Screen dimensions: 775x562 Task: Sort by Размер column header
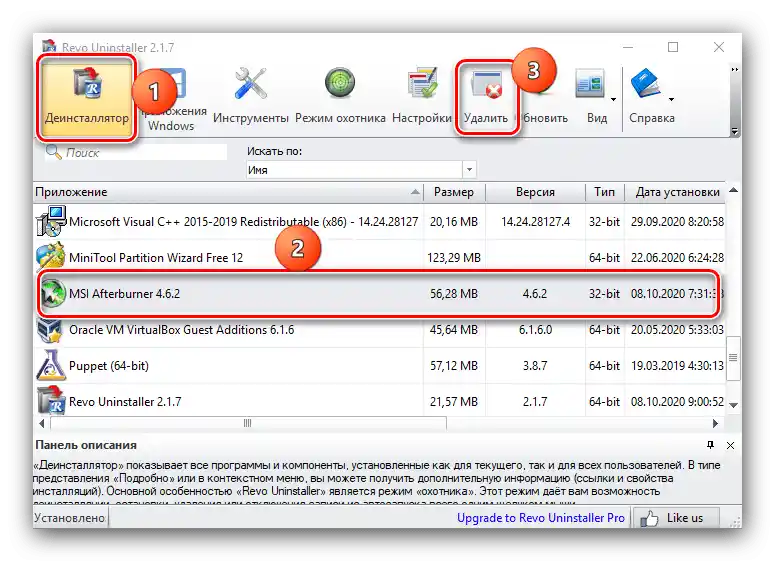pos(454,192)
